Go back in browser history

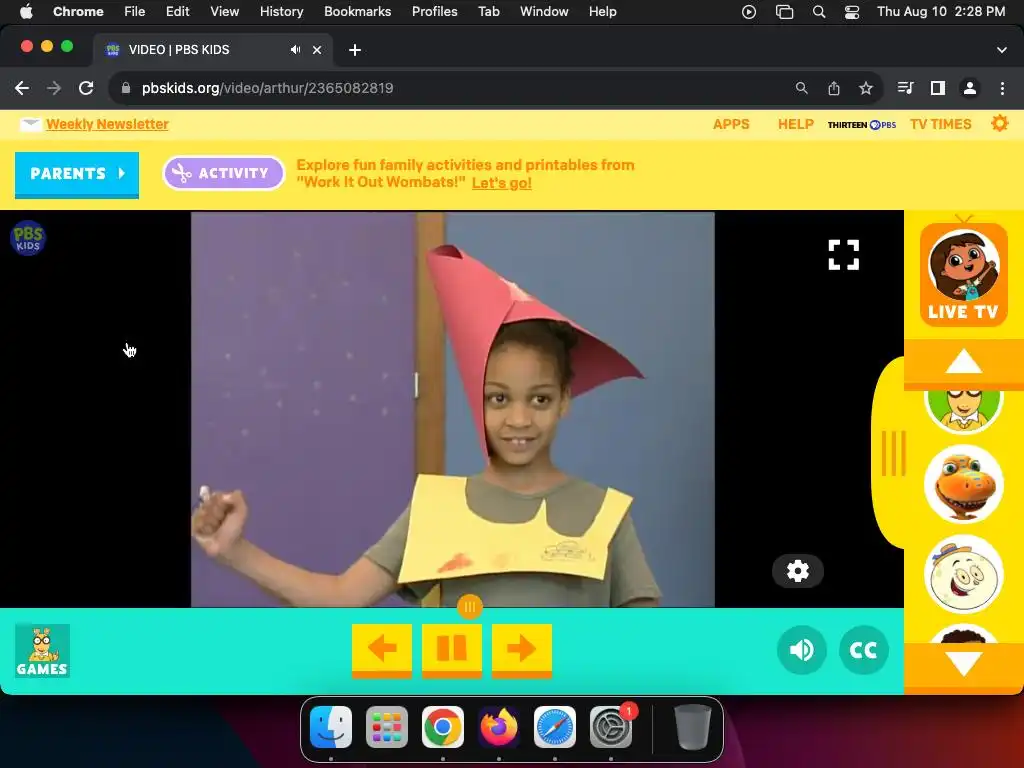[22, 88]
